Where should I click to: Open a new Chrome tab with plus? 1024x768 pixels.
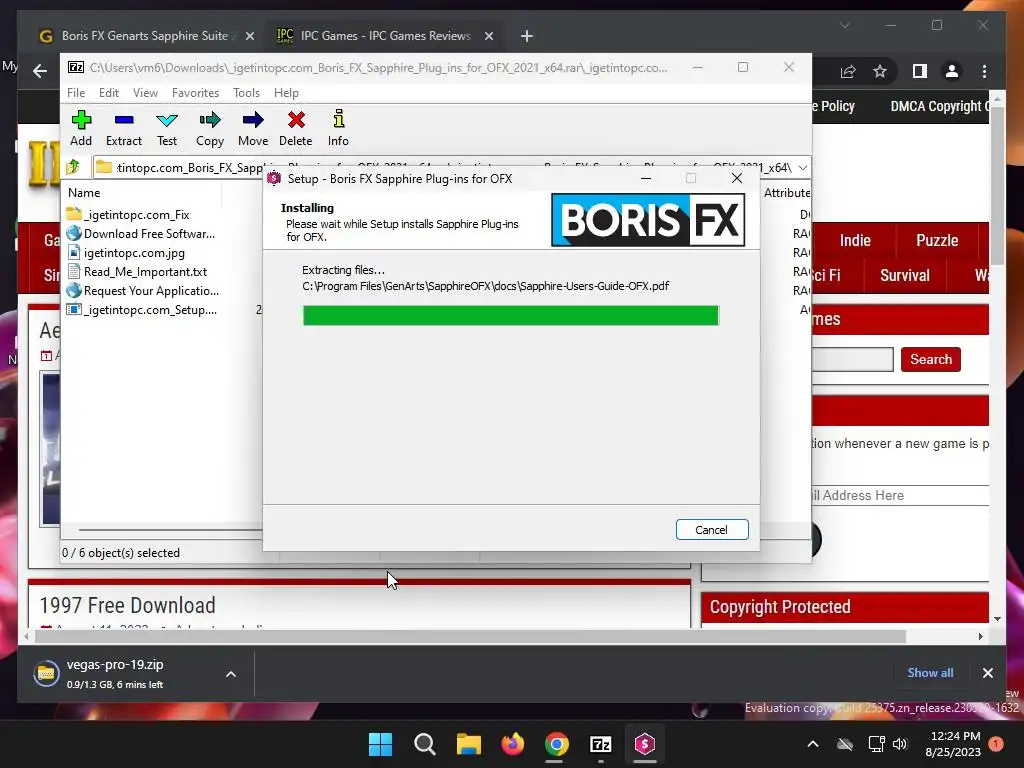tap(526, 36)
